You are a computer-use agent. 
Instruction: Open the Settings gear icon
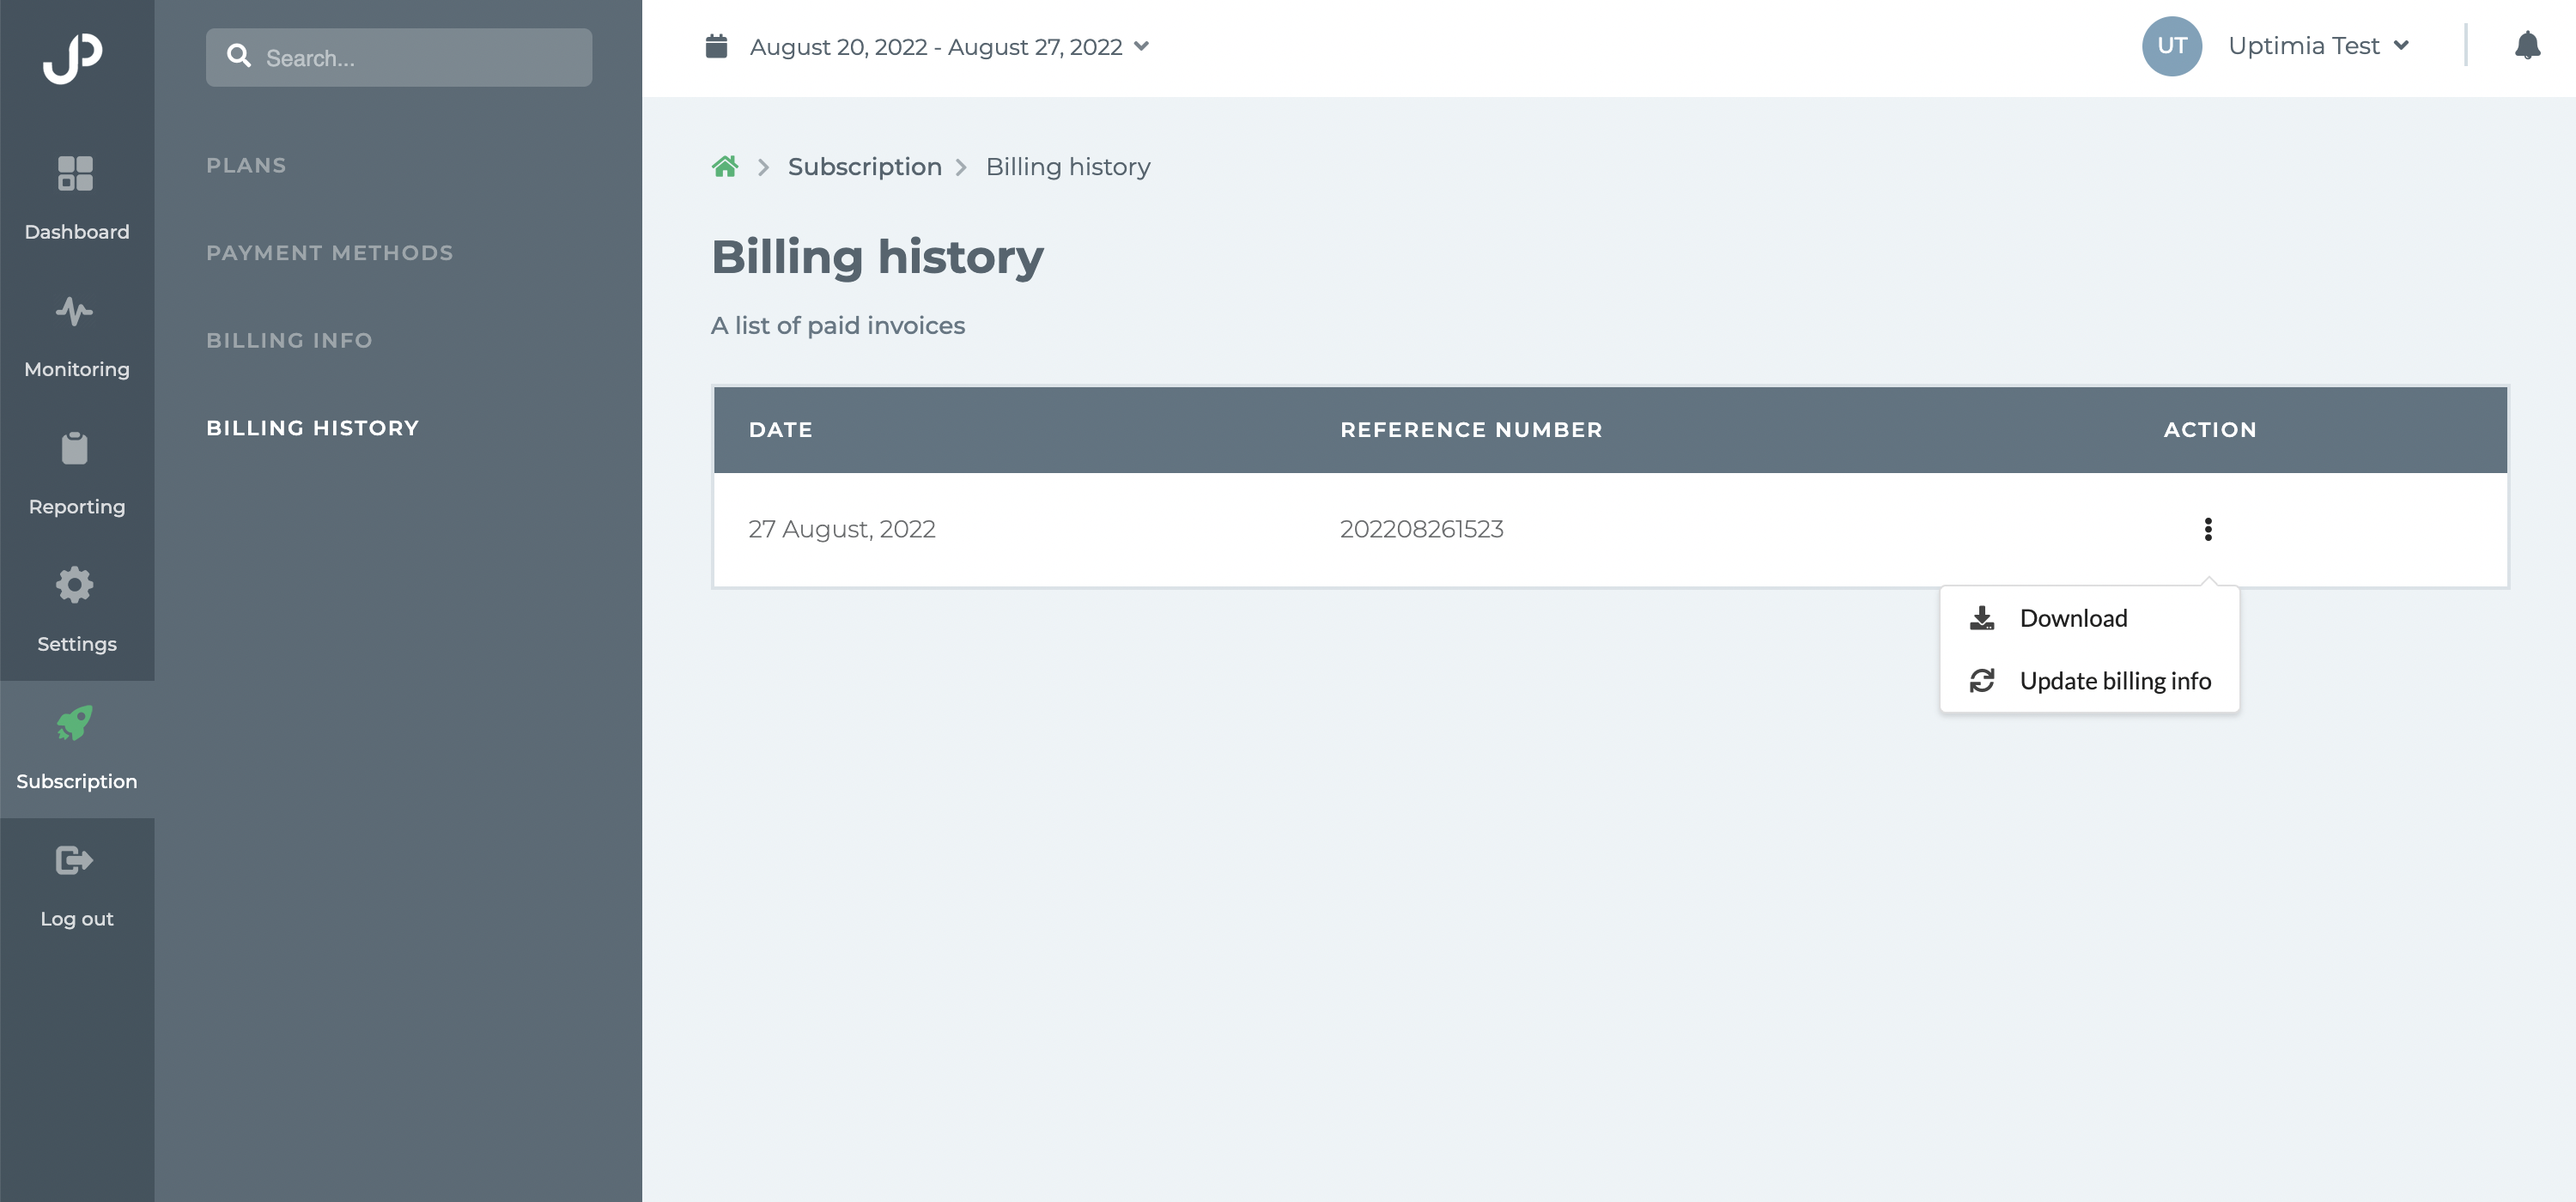[75, 585]
